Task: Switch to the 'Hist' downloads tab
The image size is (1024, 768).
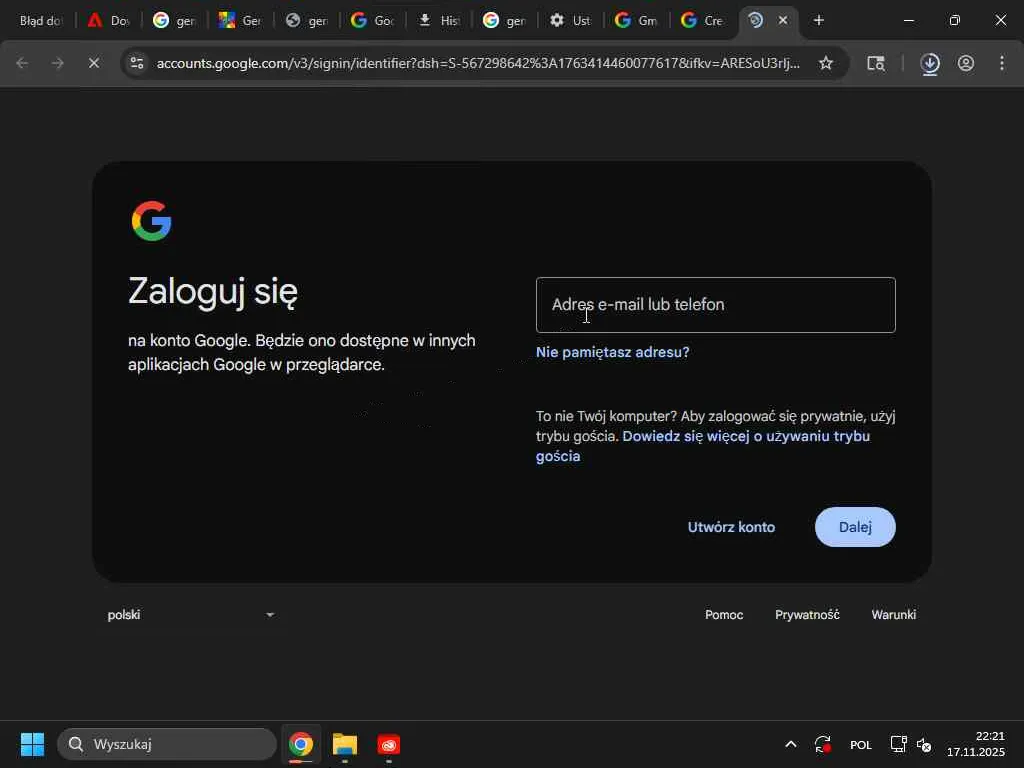Action: pos(439,20)
